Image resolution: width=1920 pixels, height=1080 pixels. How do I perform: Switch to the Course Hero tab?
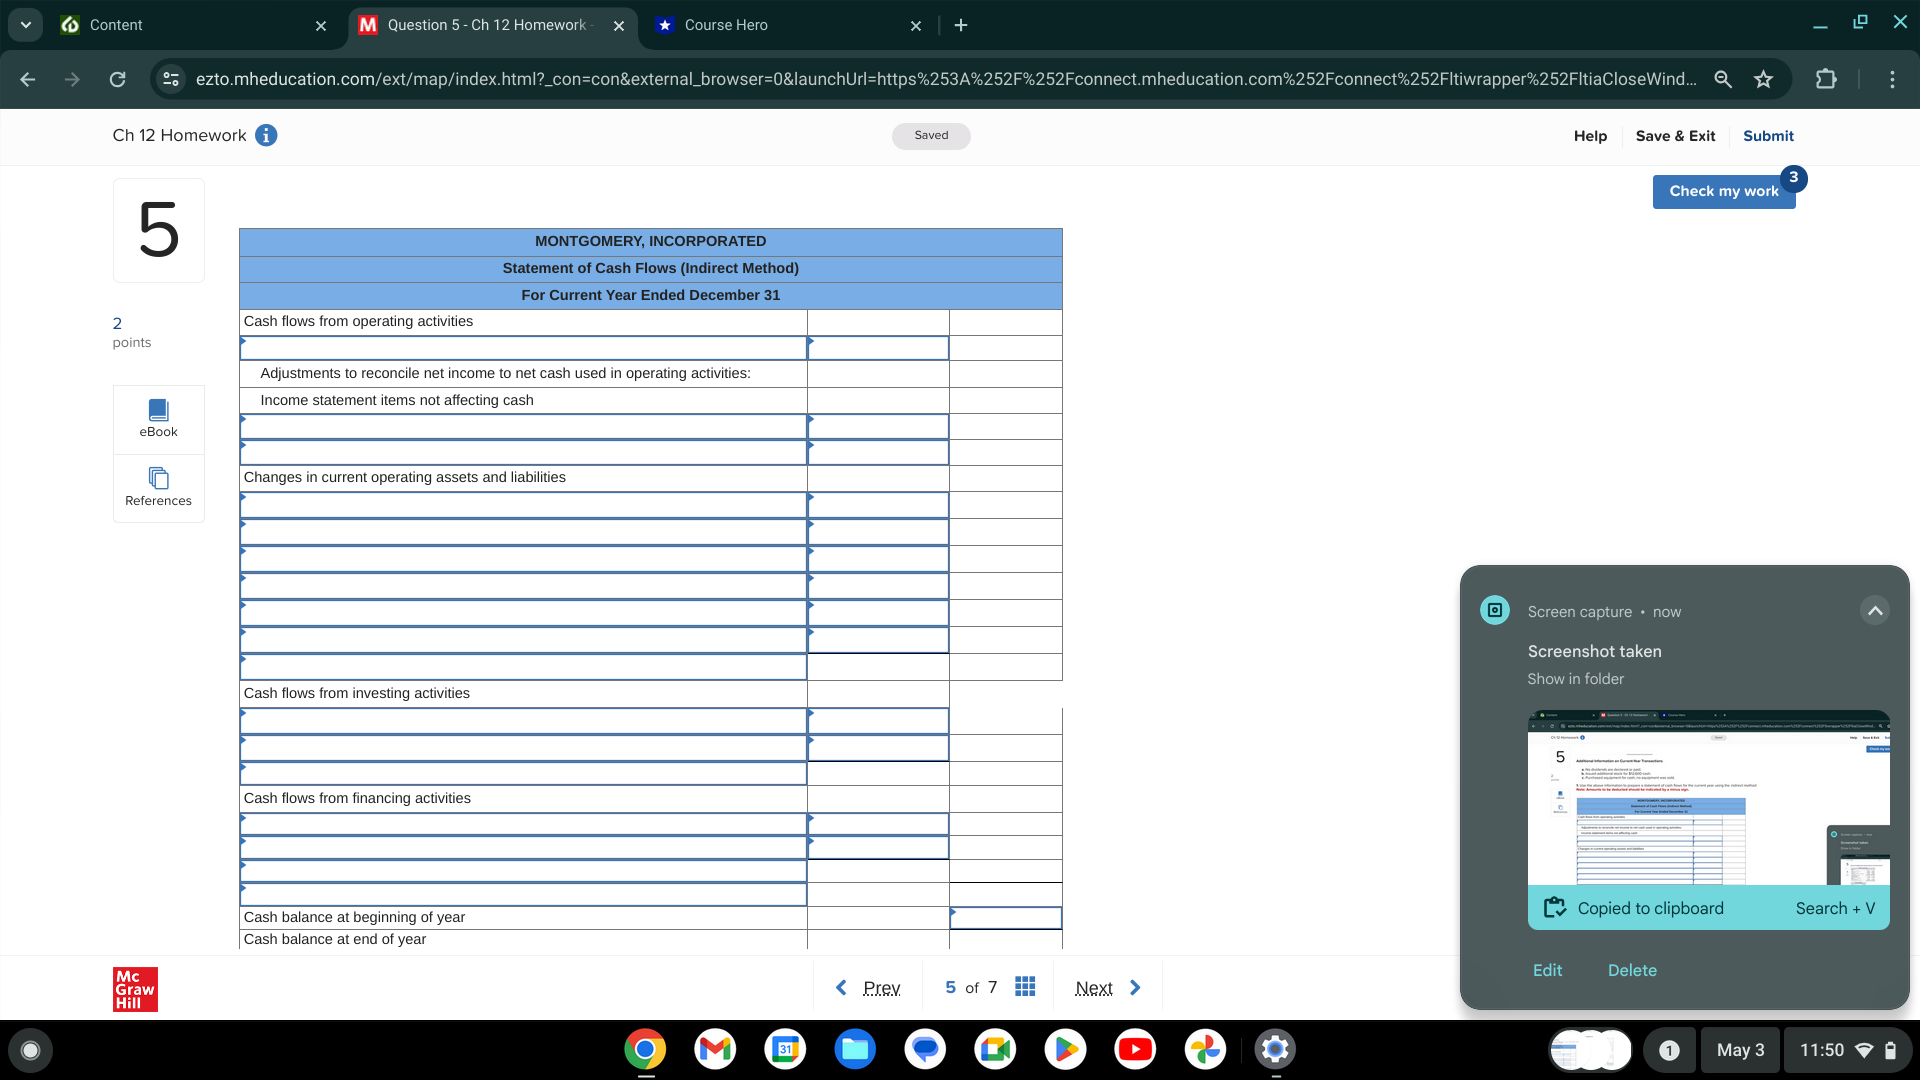(725, 25)
